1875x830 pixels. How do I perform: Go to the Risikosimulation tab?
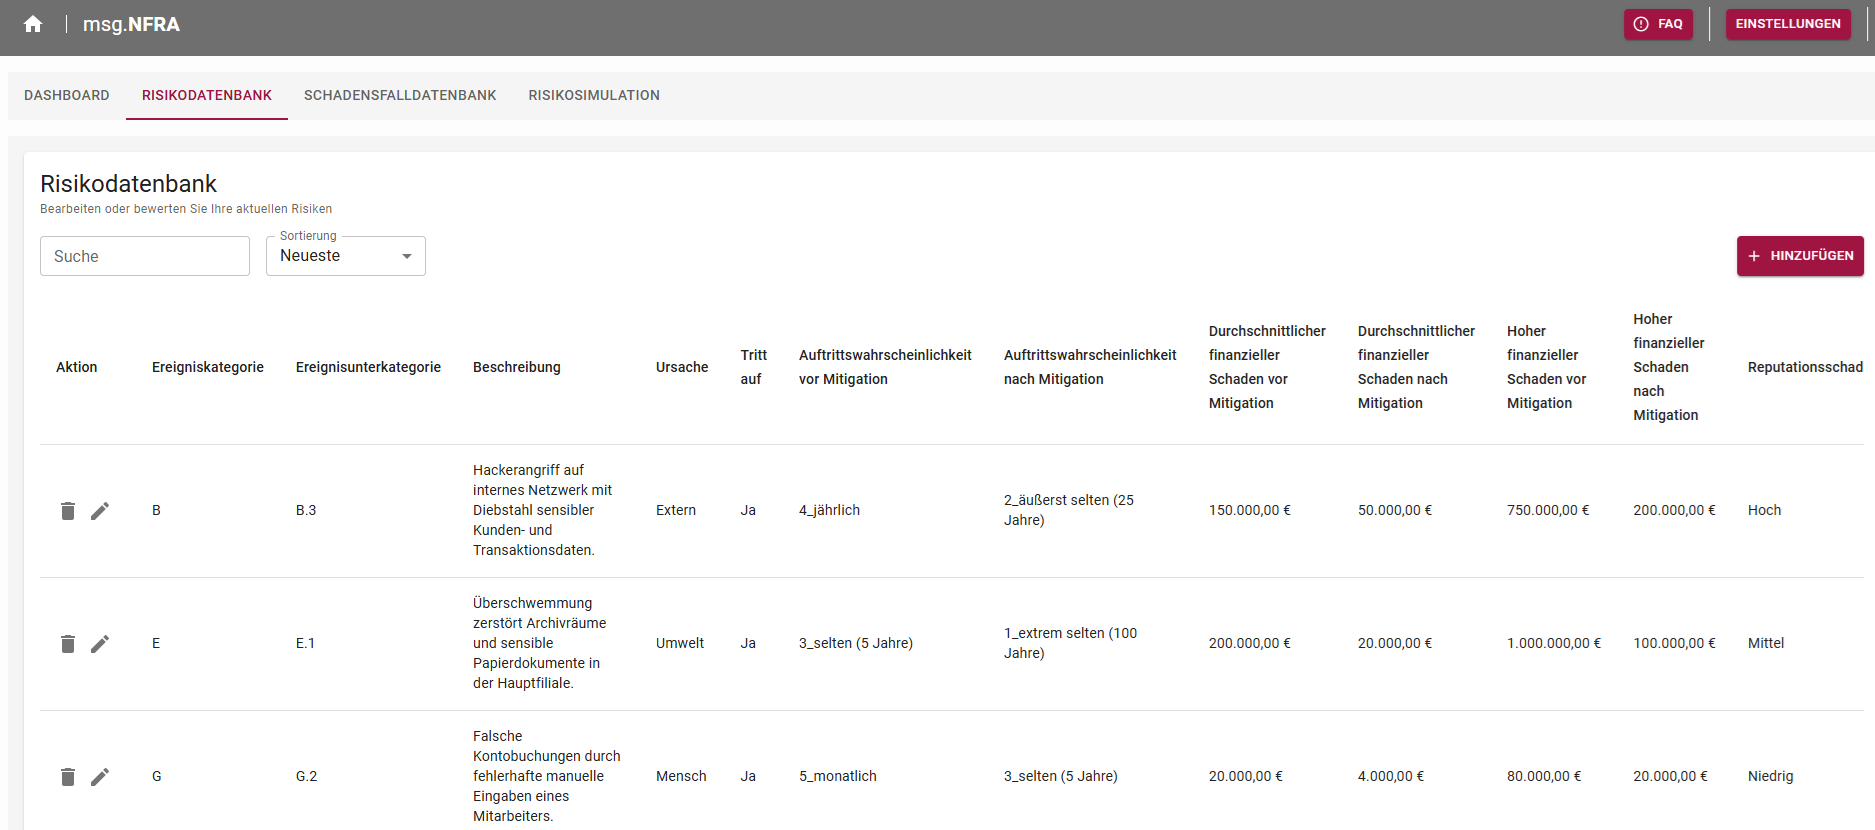tap(594, 95)
